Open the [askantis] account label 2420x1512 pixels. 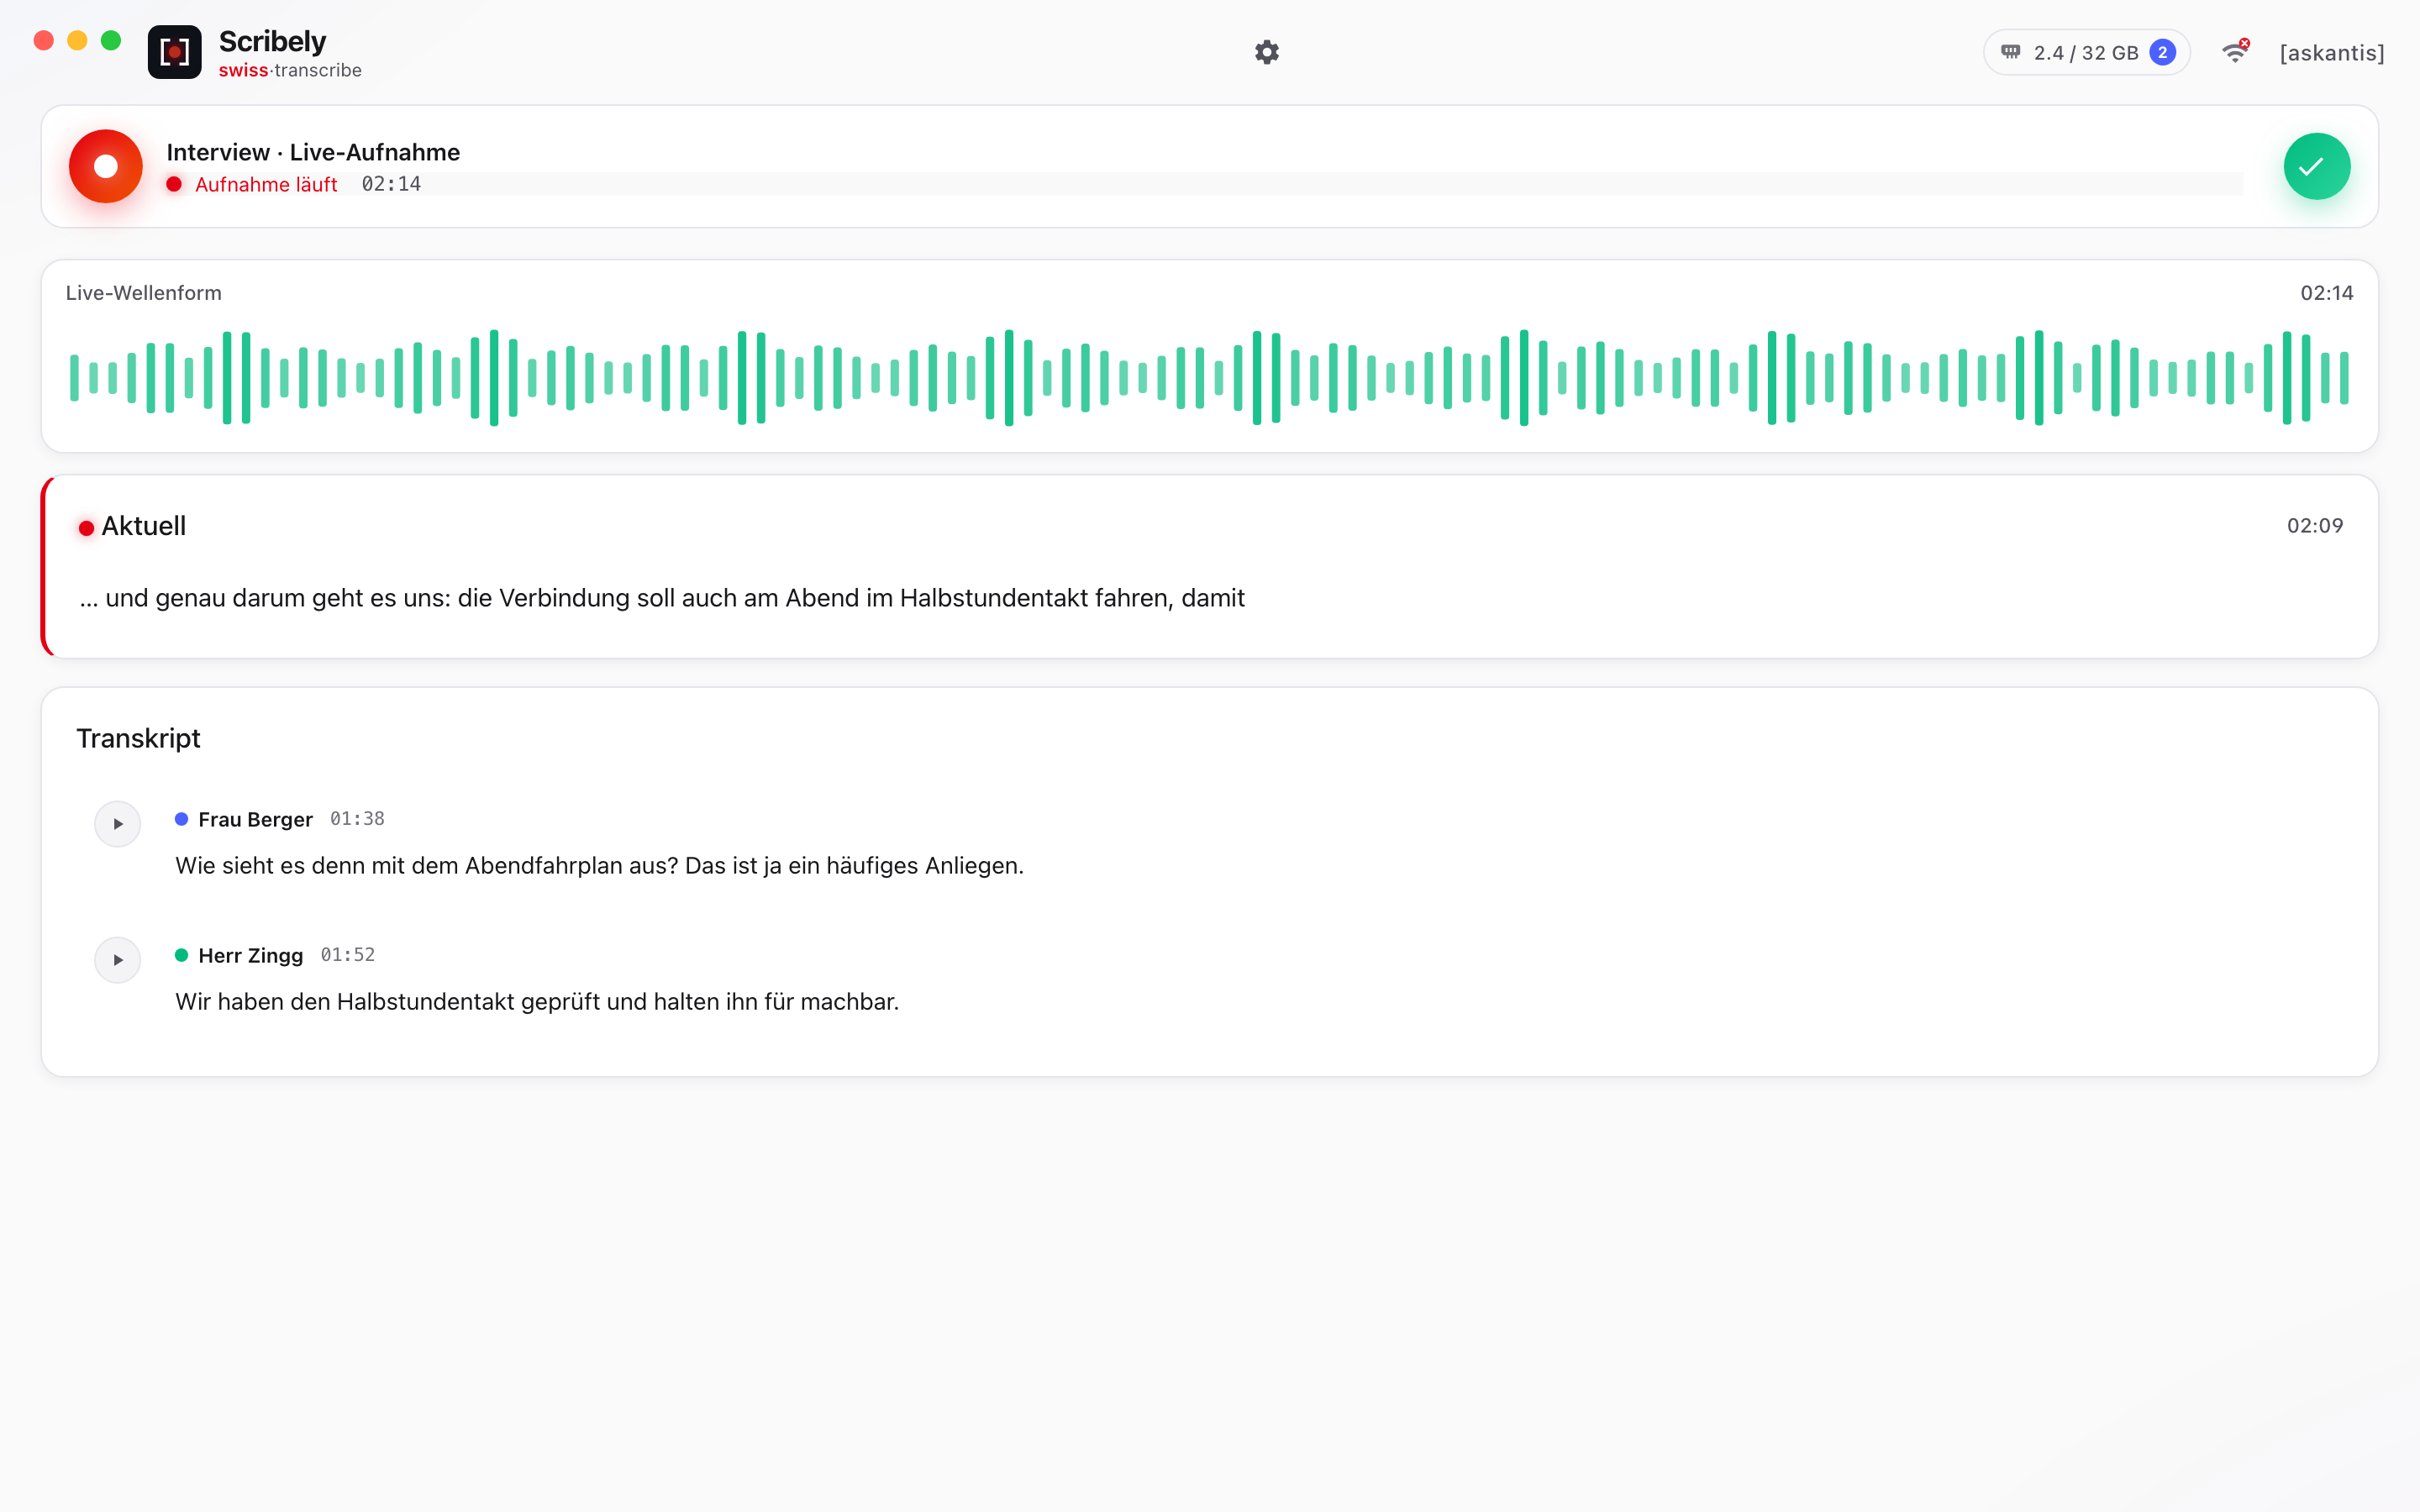2331,53
